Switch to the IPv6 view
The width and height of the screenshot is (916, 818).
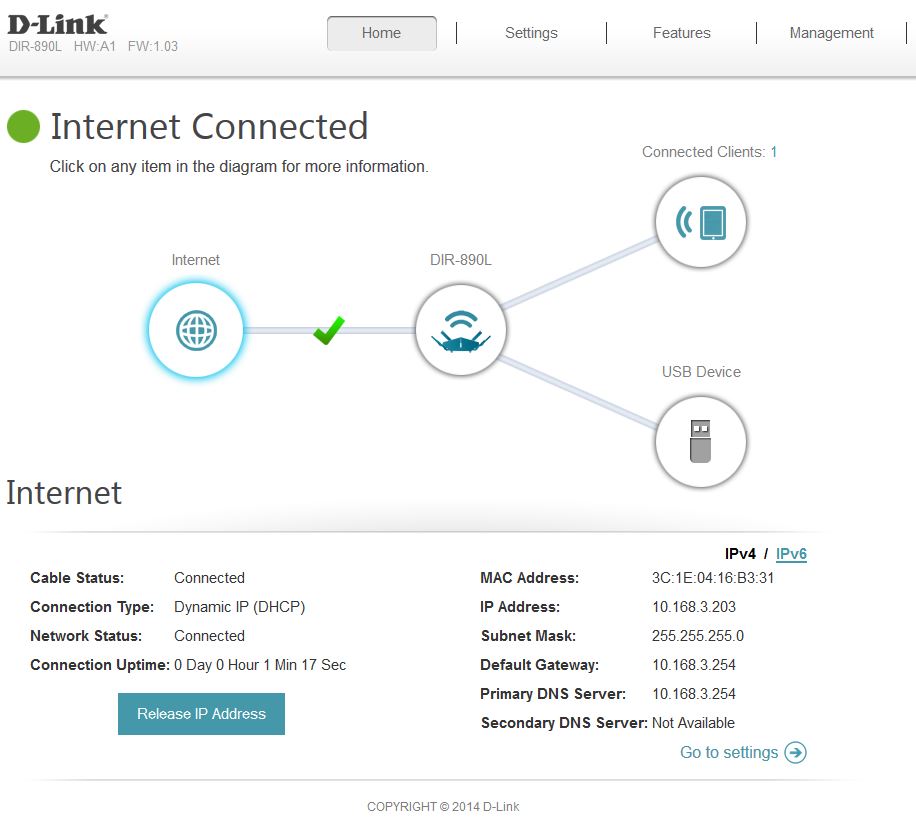[x=791, y=553]
